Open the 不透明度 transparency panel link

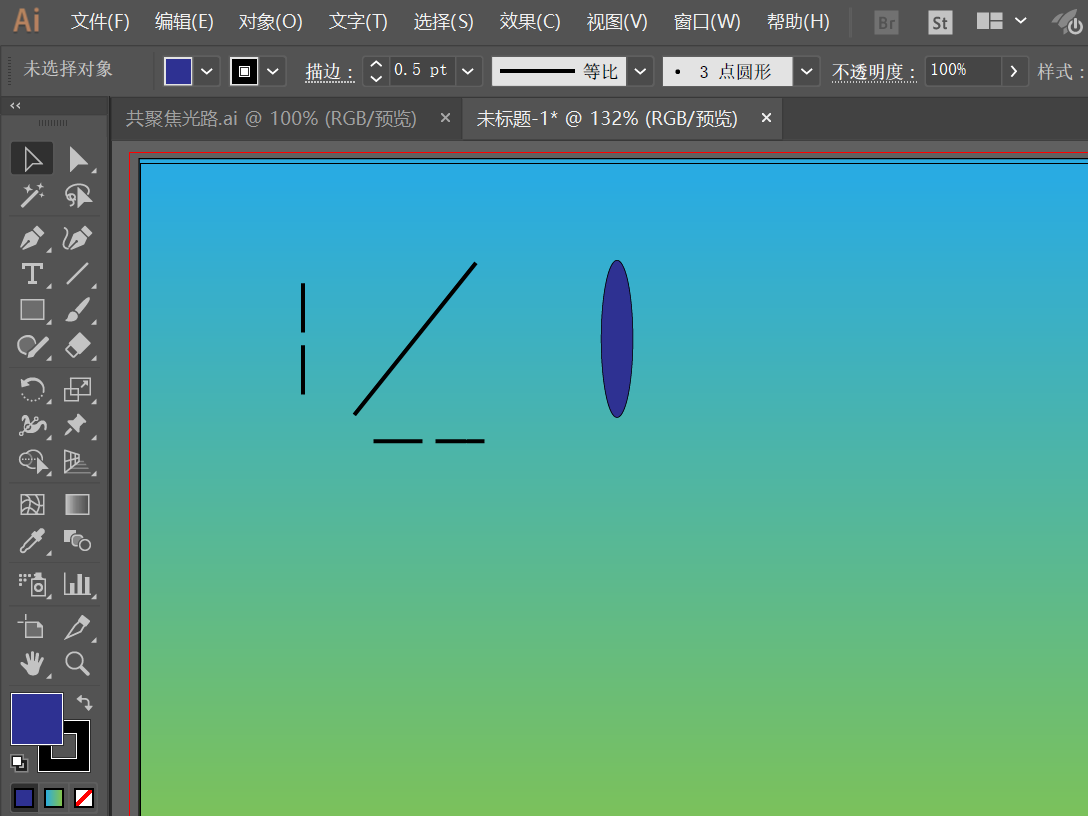pos(874,71)
